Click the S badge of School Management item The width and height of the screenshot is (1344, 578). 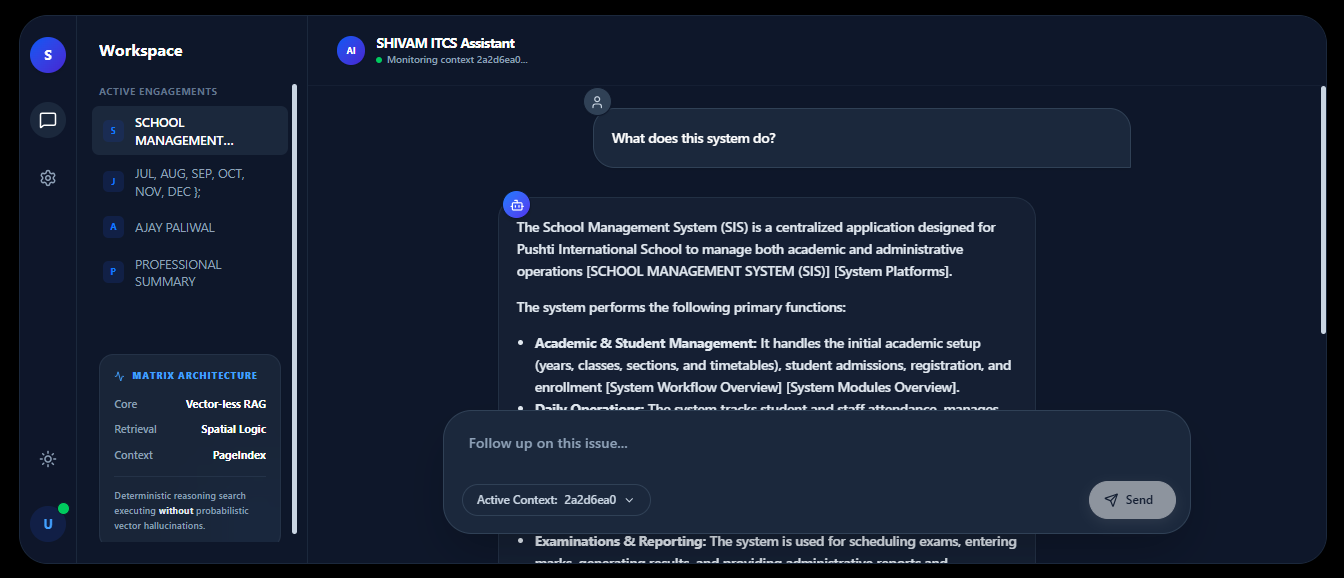[x=113, y=131]
